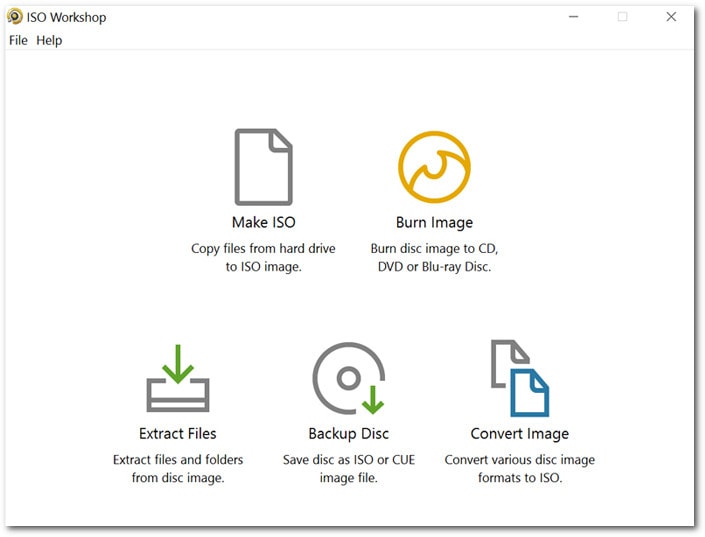Open the Burn Image flame disc icon
705x537 pixels.
pos(434,167)
